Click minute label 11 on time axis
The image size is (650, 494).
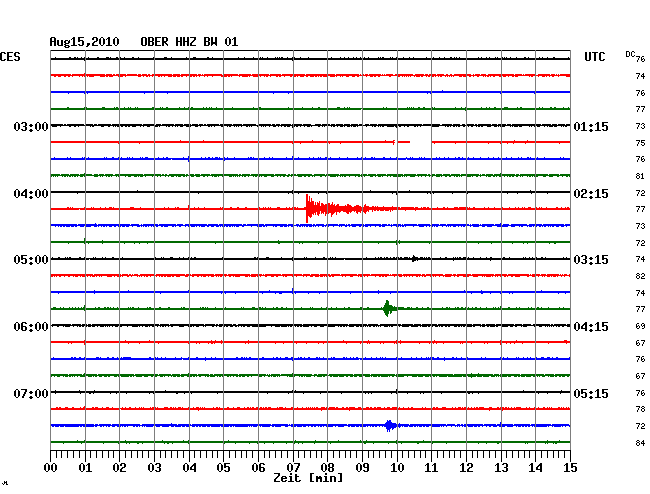(x=432, y=467)
